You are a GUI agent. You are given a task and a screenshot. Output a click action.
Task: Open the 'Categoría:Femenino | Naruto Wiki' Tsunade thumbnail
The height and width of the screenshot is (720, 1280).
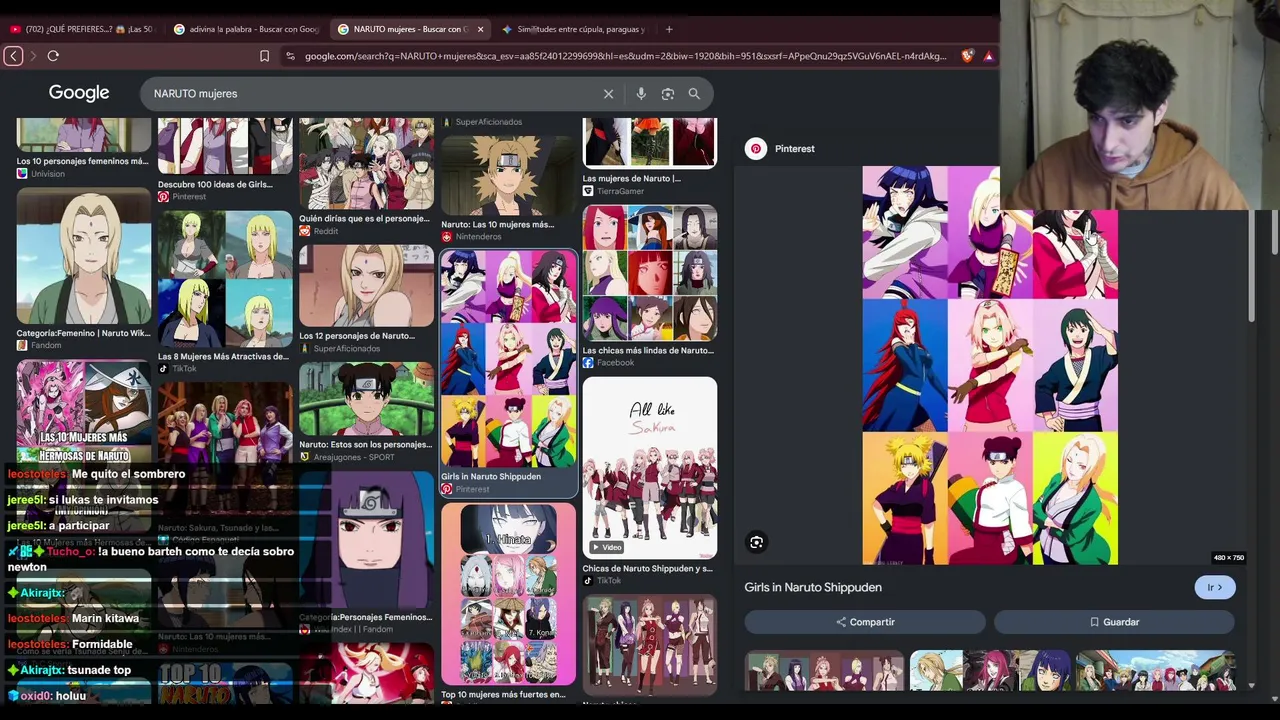coord(84,256)
